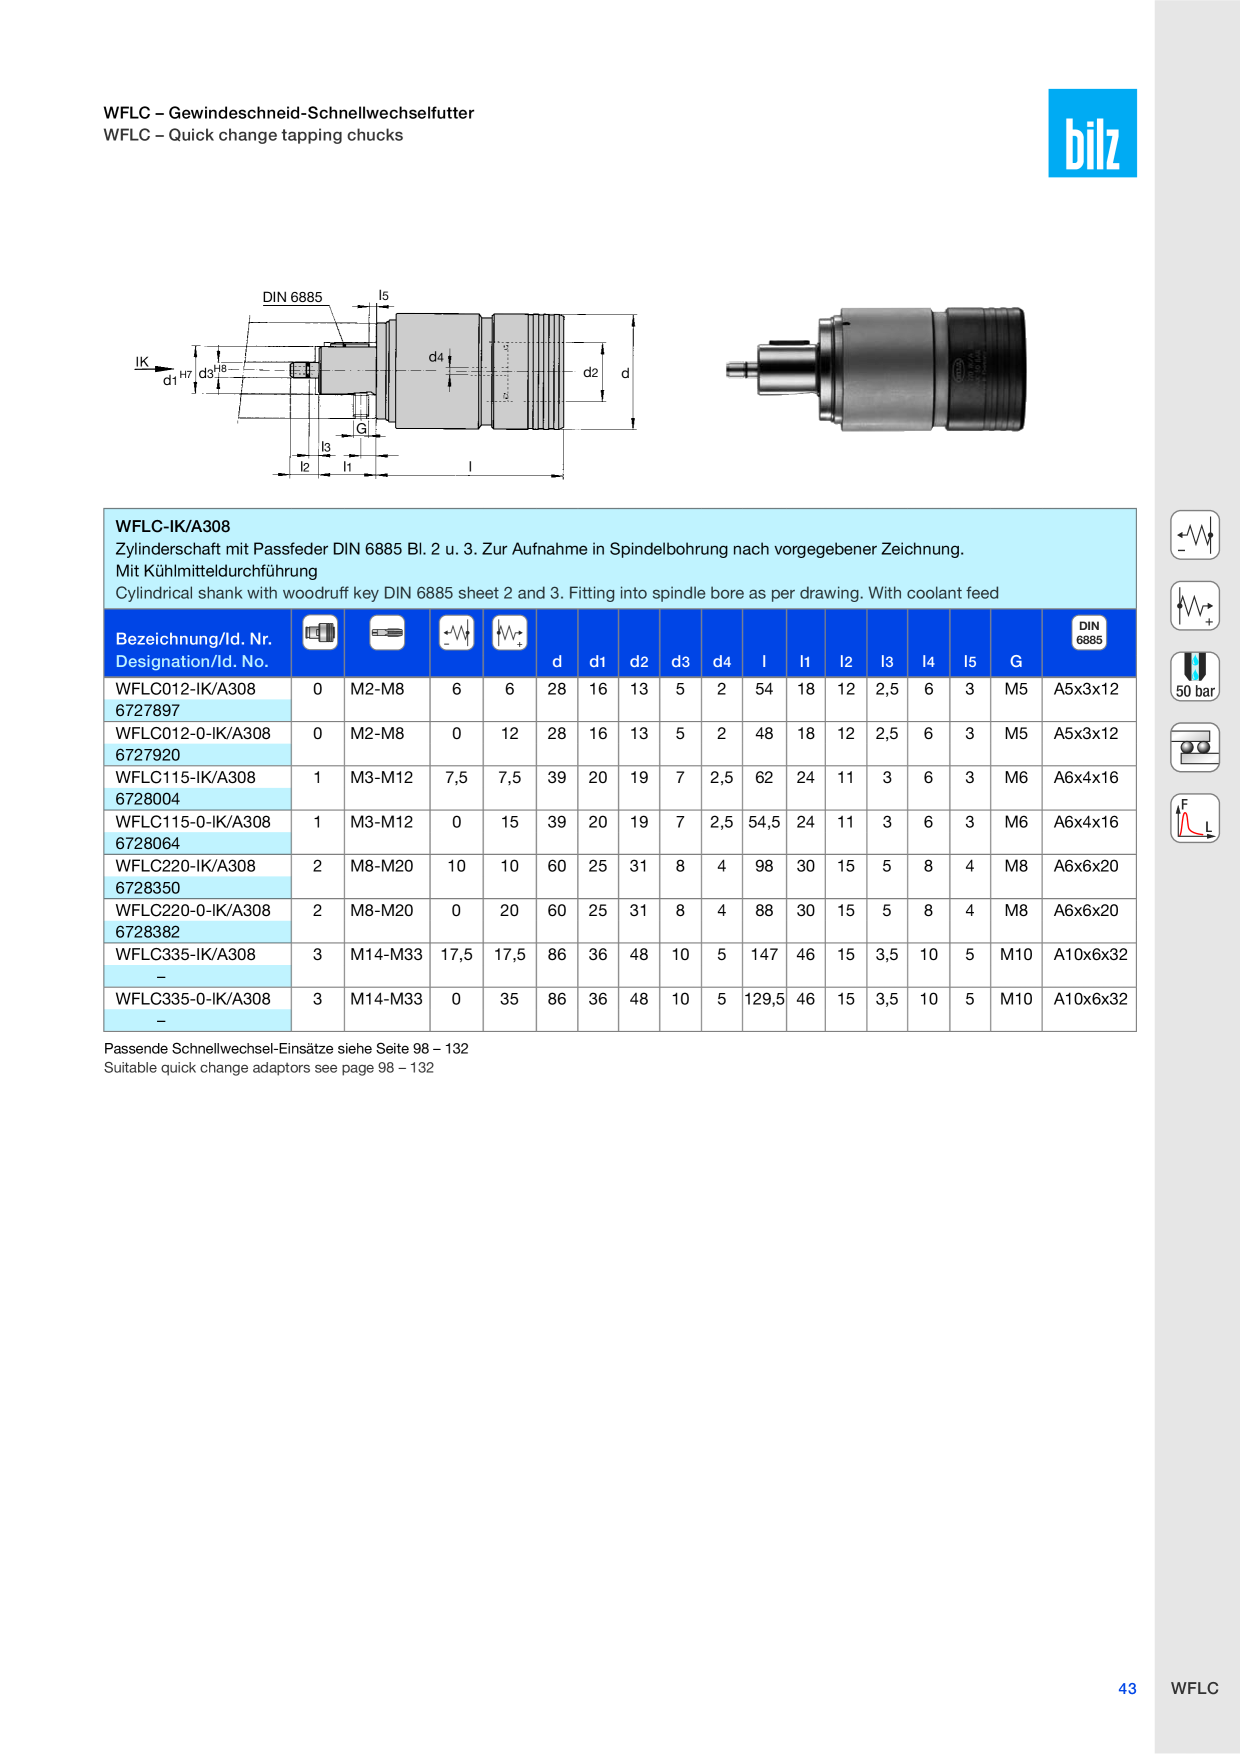
Task: Click the force-length graph icon in the sidebar
Action: click(x=1195, y=818)
